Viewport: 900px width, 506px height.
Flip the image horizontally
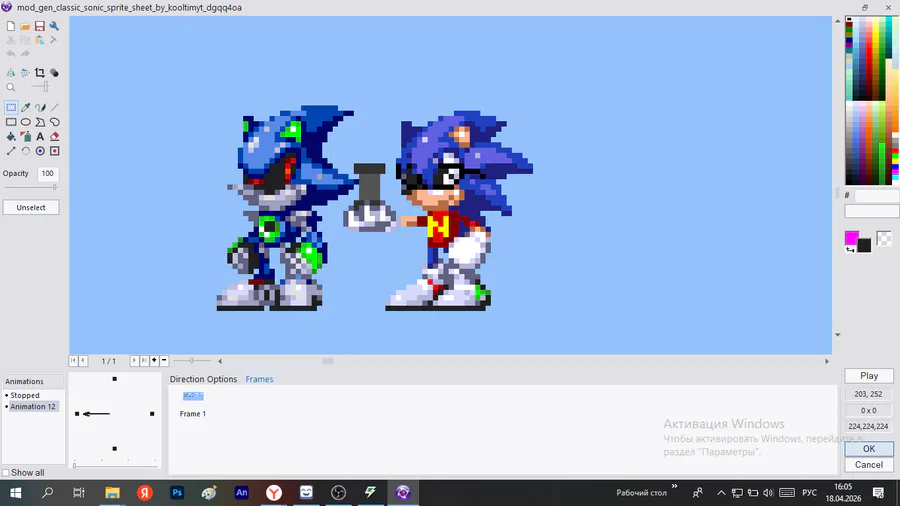11,73
